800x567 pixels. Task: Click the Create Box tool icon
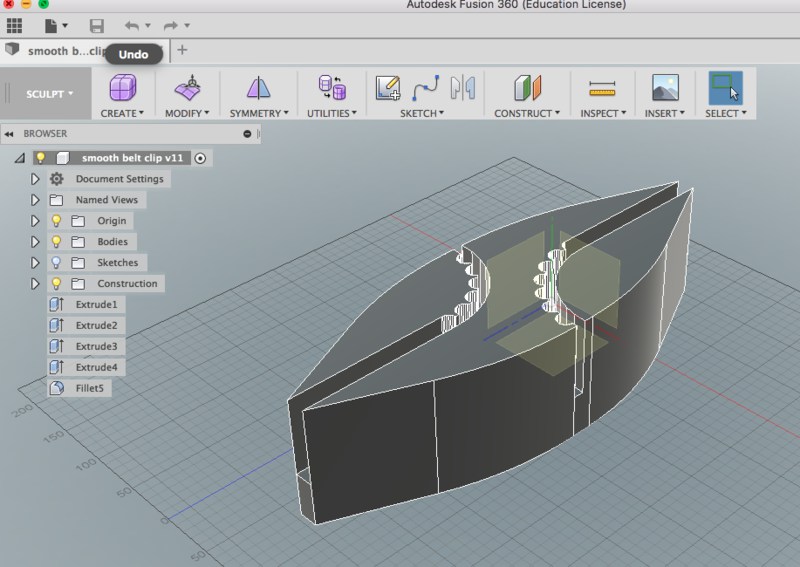123,88
